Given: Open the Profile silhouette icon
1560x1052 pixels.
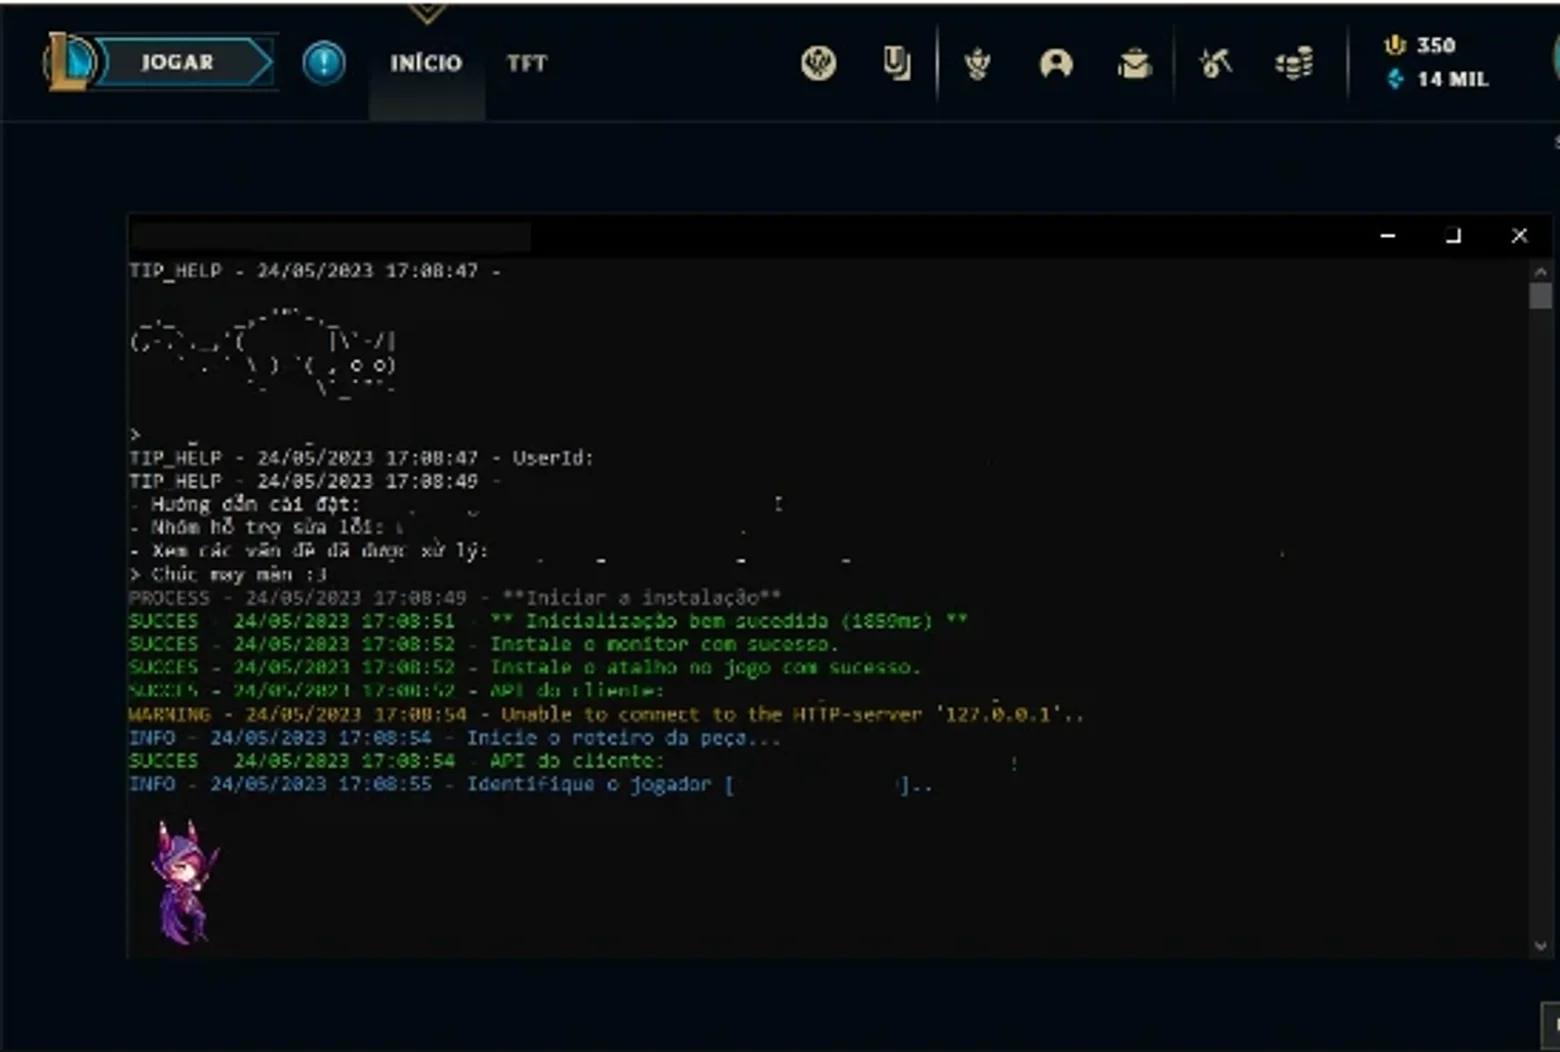Looking at the screenshot, I should [1056, 64].
